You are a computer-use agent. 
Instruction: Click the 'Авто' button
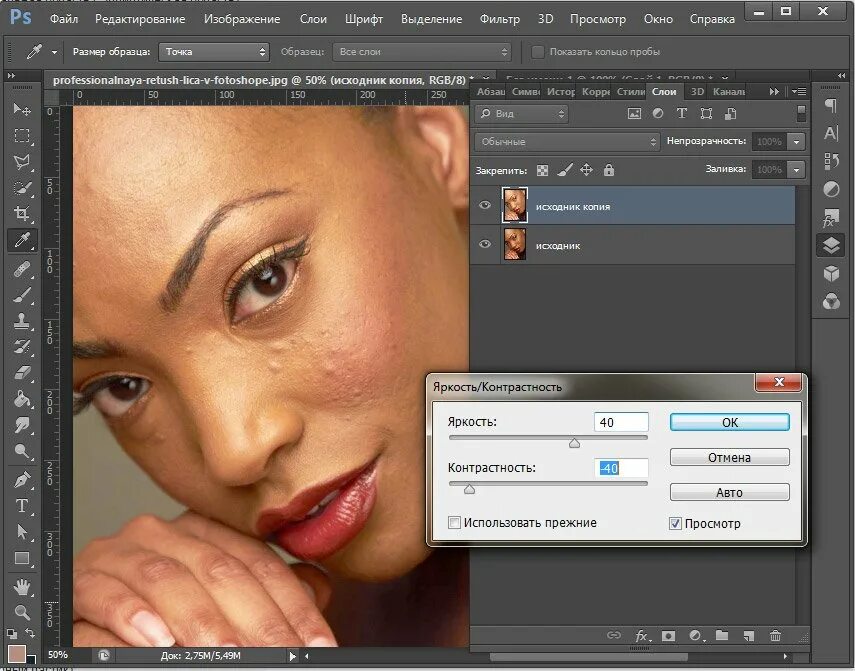click(730, 492)
